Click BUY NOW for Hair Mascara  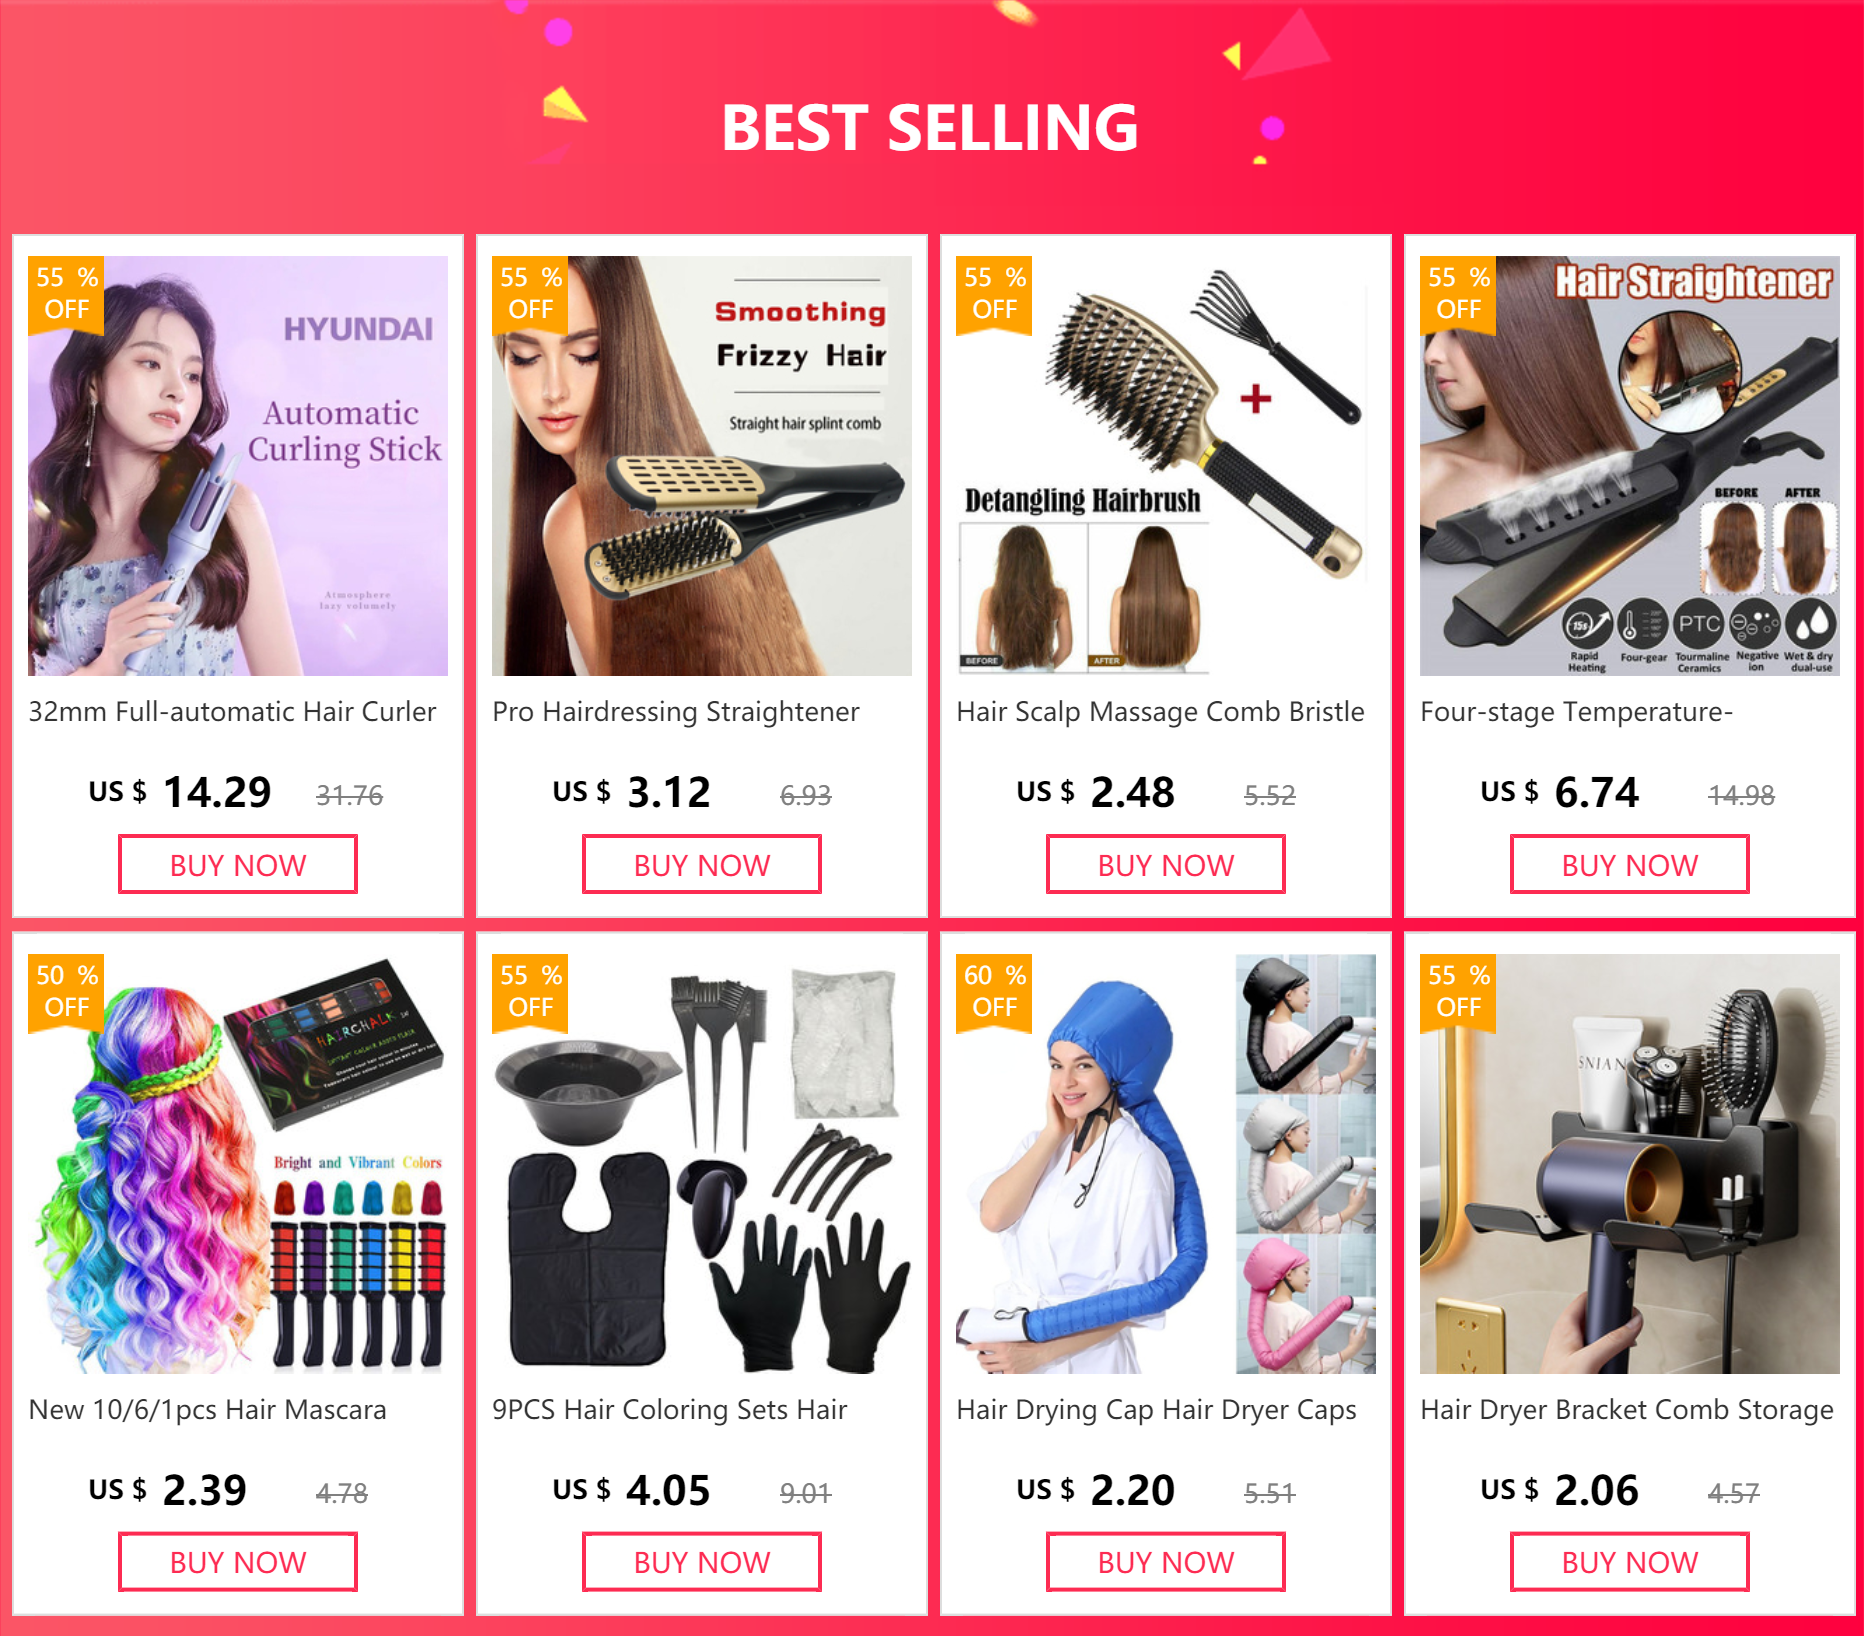238,1562
